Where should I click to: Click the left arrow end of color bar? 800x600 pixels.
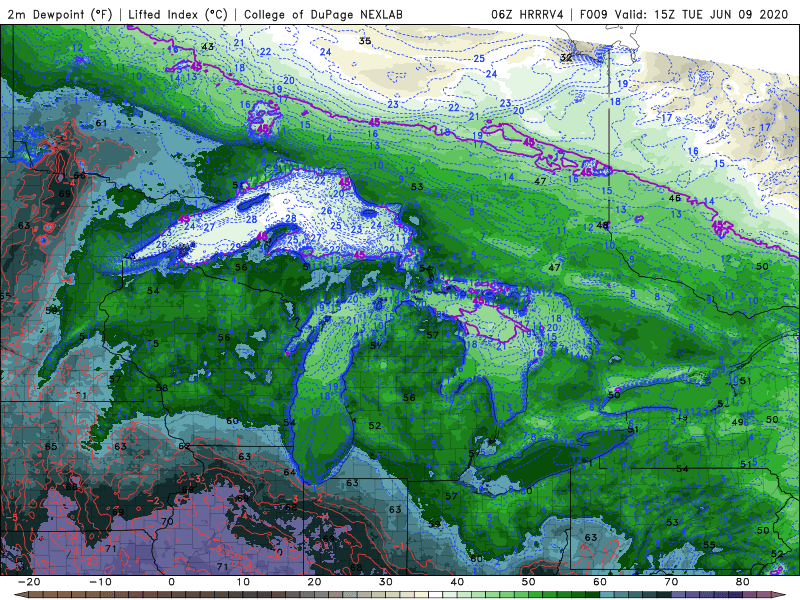click(20, 594)
